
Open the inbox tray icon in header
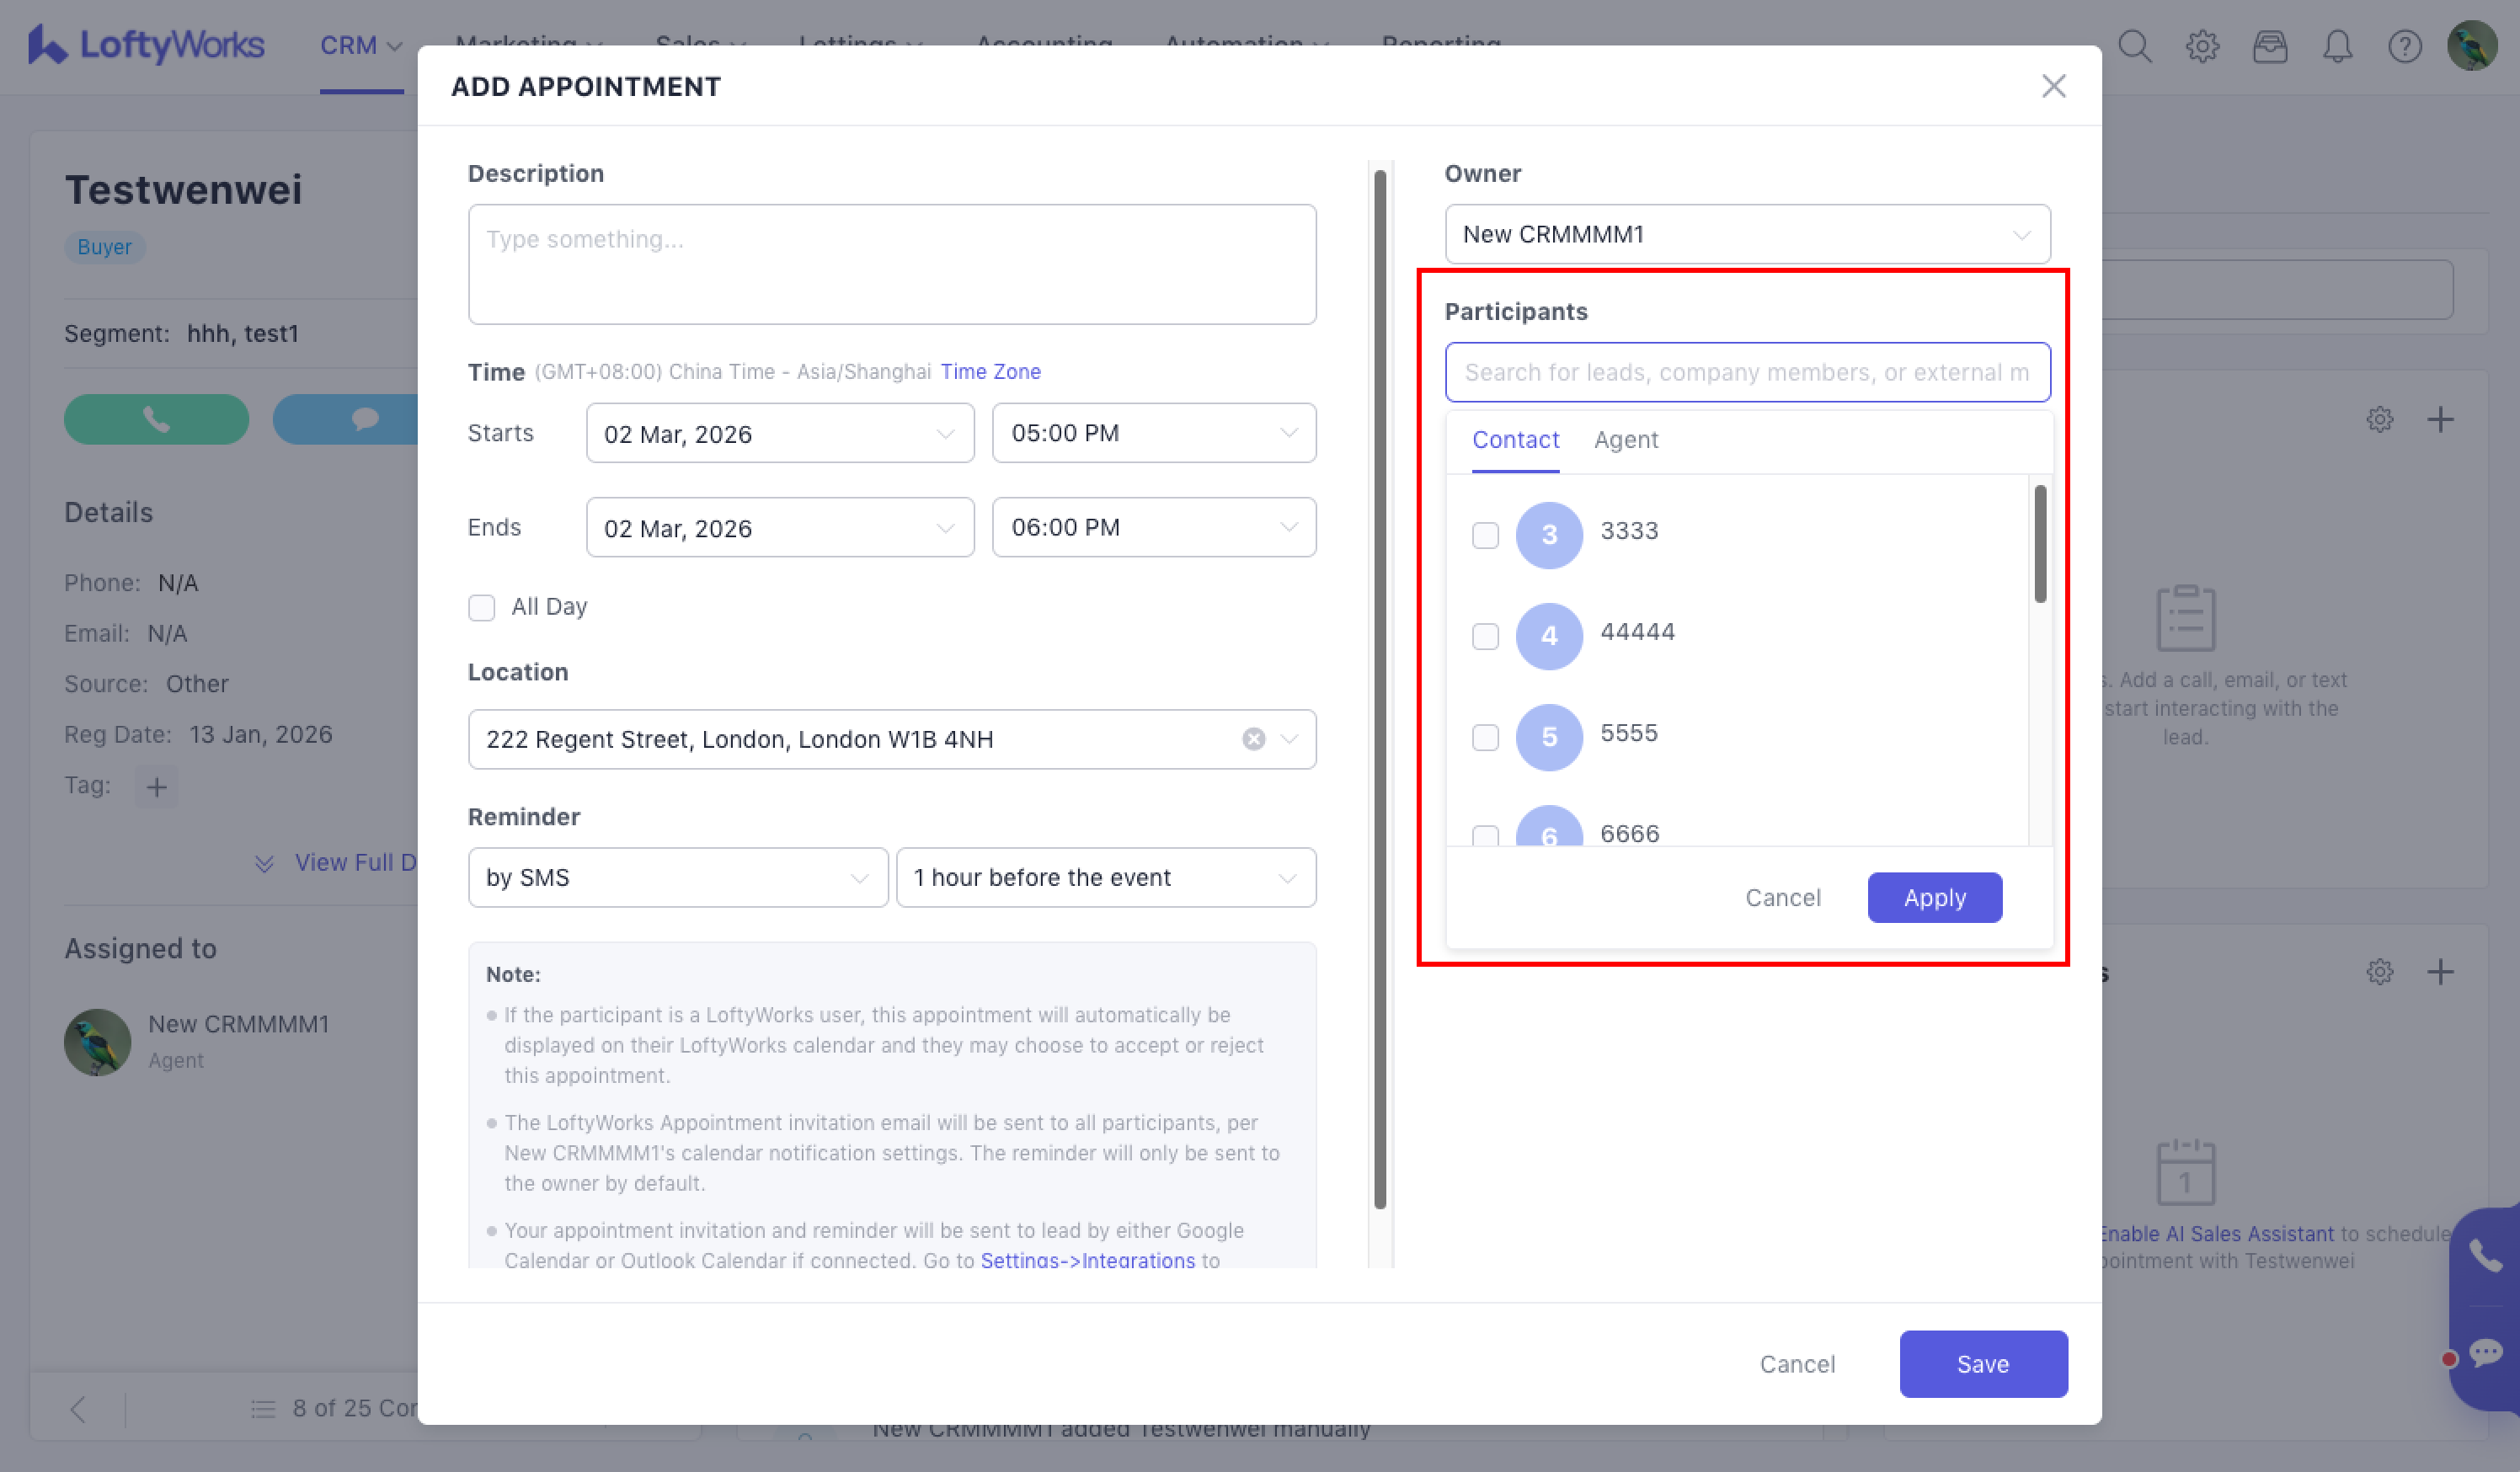tap(2270, 46)
